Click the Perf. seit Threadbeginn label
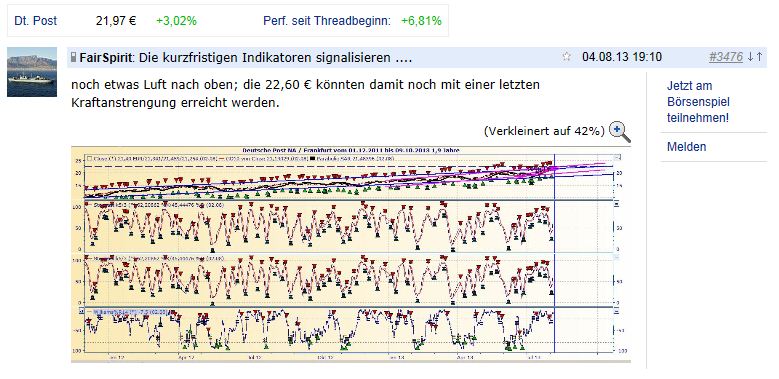Image resolution: width=779 pixels, height=379 pixels. pyautogui.click(x=327, y=21)
